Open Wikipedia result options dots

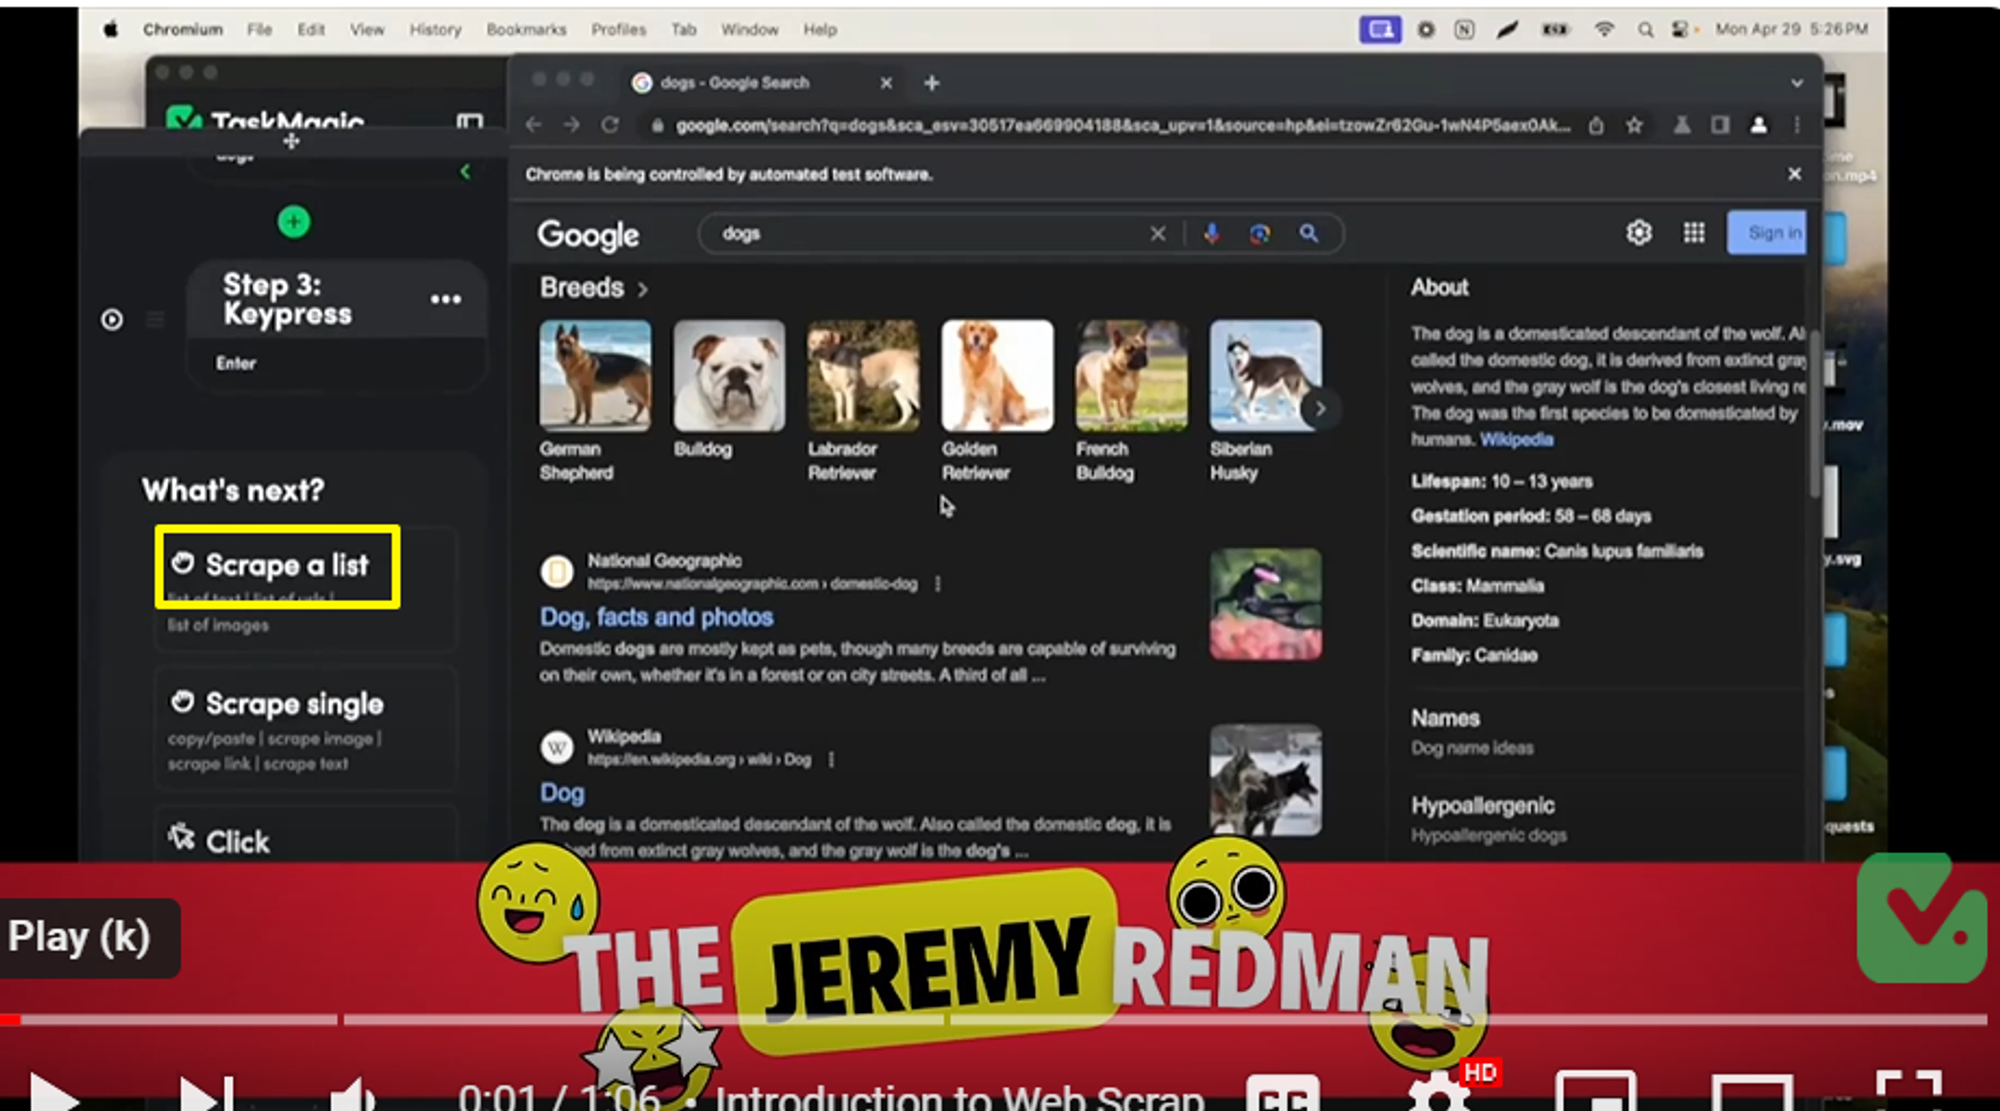pyautogui.click(x=831, y=760)
